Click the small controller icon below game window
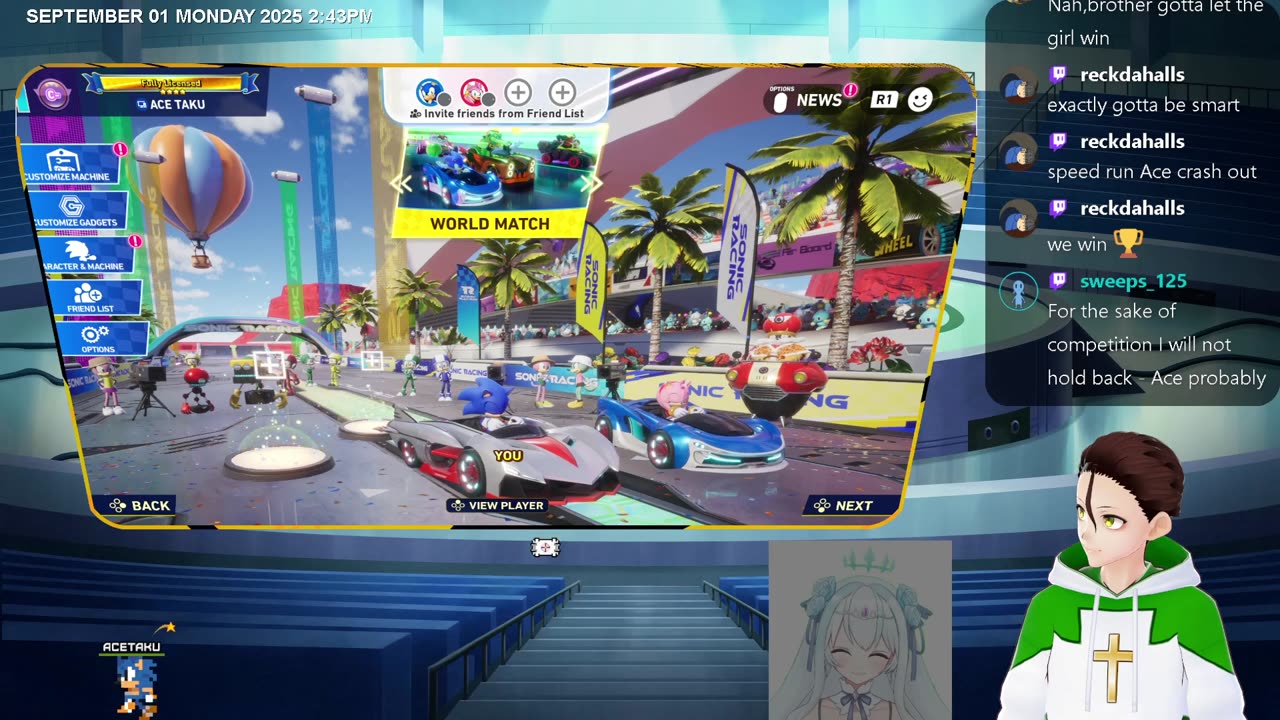This screenshot has height=720, width=1280. [545, 547]
